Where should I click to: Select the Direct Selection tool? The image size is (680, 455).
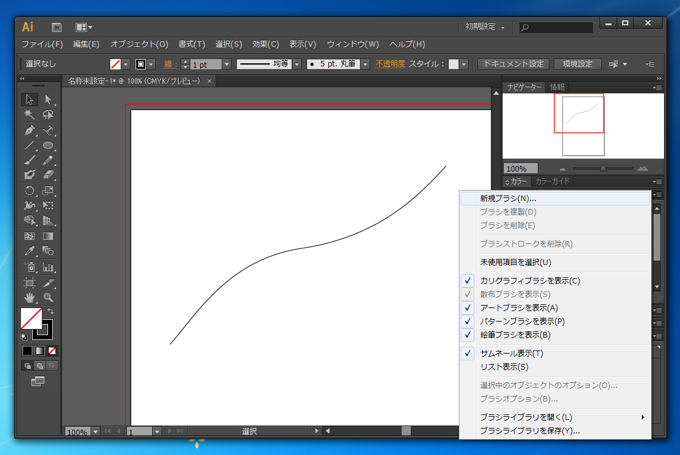pyautogui.click(x=48, y=100)
